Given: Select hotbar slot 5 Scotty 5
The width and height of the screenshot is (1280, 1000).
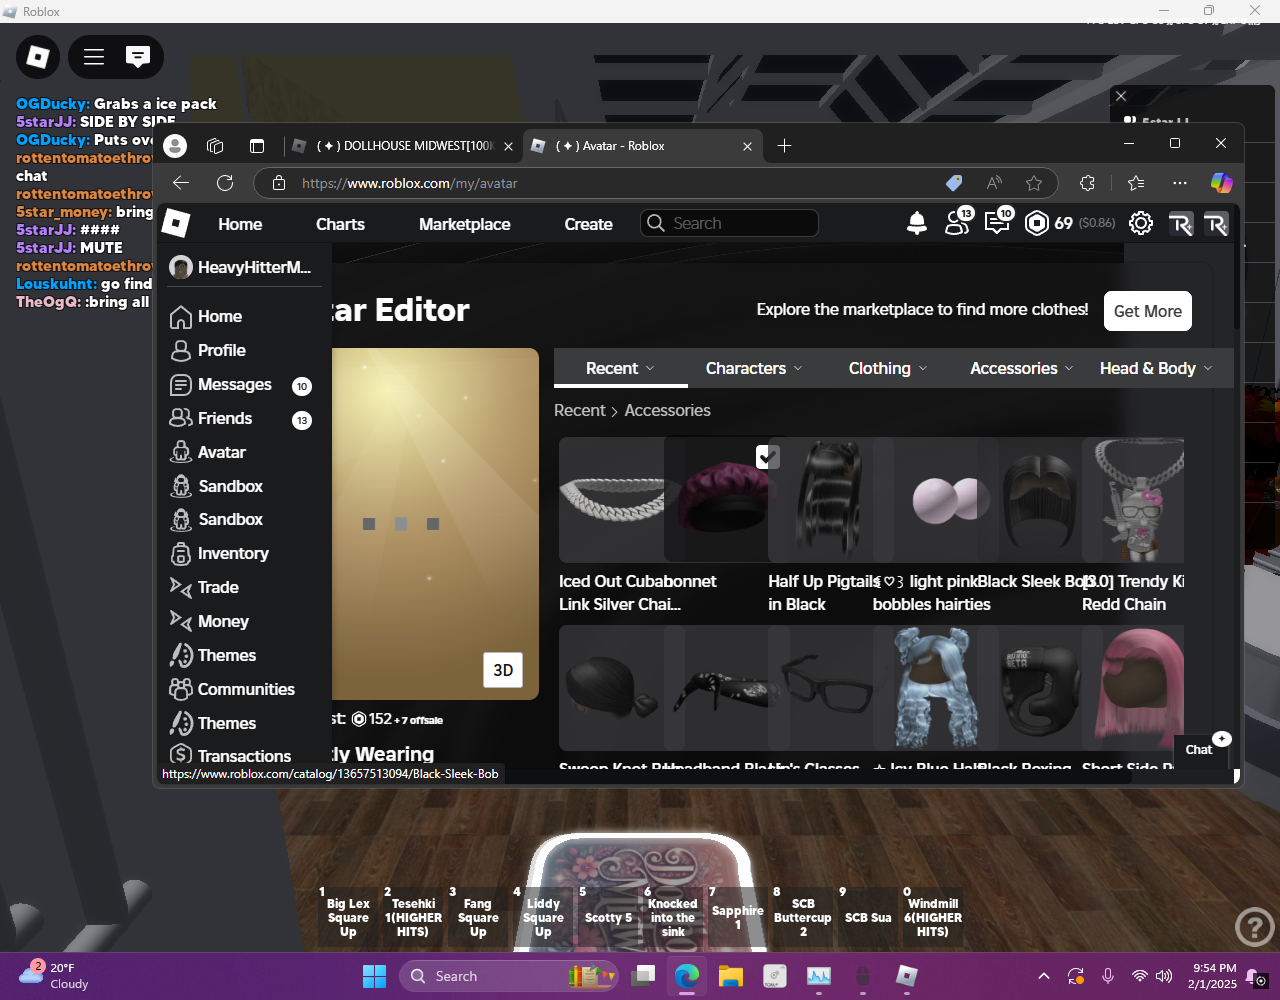Looking at the screenshot, I should coord(608,917).
